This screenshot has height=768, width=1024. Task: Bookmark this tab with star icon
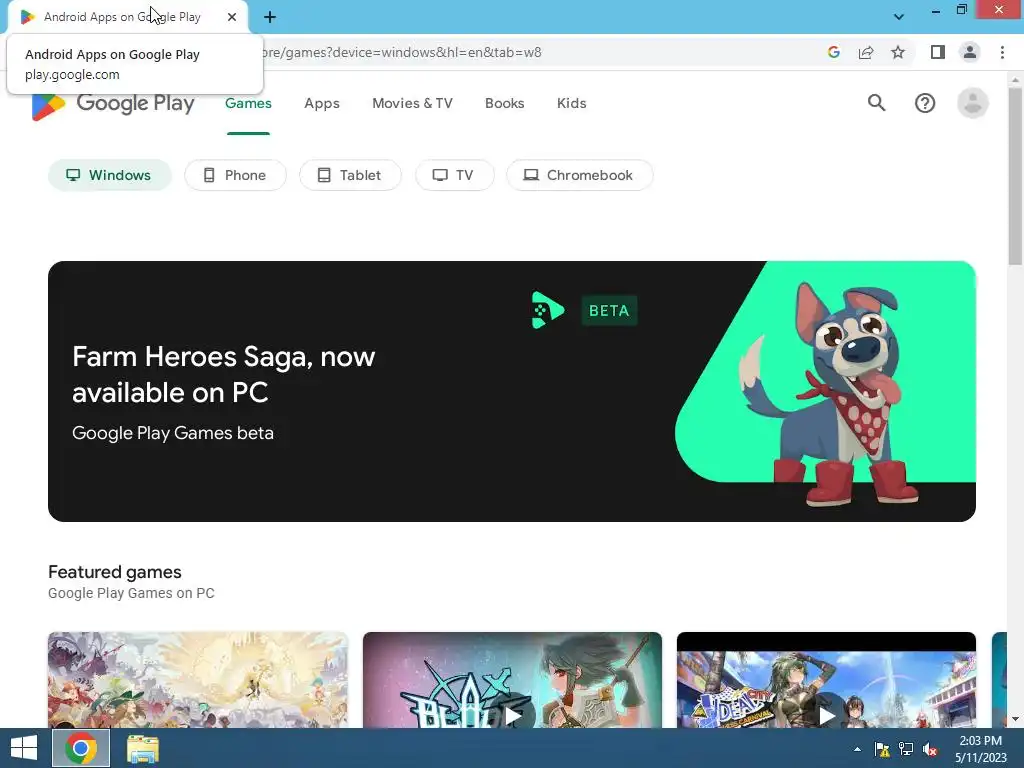(898, 52)
